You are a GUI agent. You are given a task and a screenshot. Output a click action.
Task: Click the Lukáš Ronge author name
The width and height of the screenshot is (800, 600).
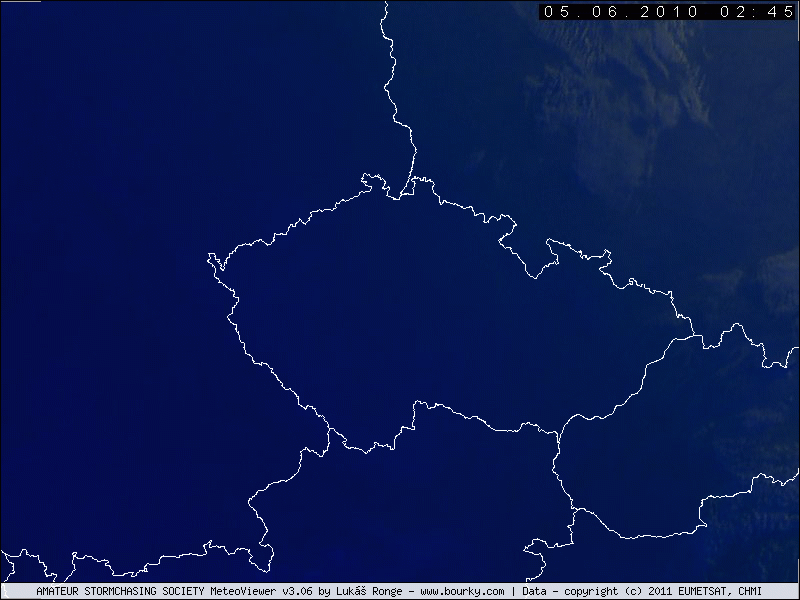(369, 591)
